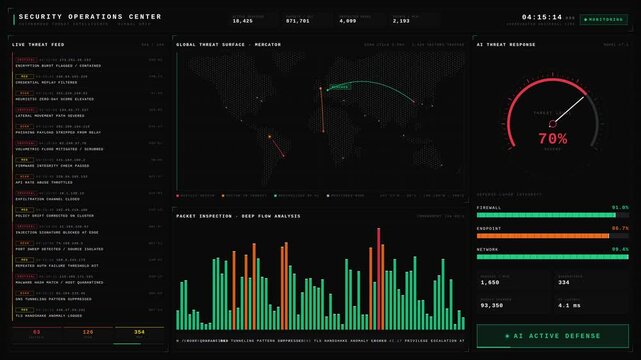
Task: Click the Network 99.4% value
Action: [620, 249]
